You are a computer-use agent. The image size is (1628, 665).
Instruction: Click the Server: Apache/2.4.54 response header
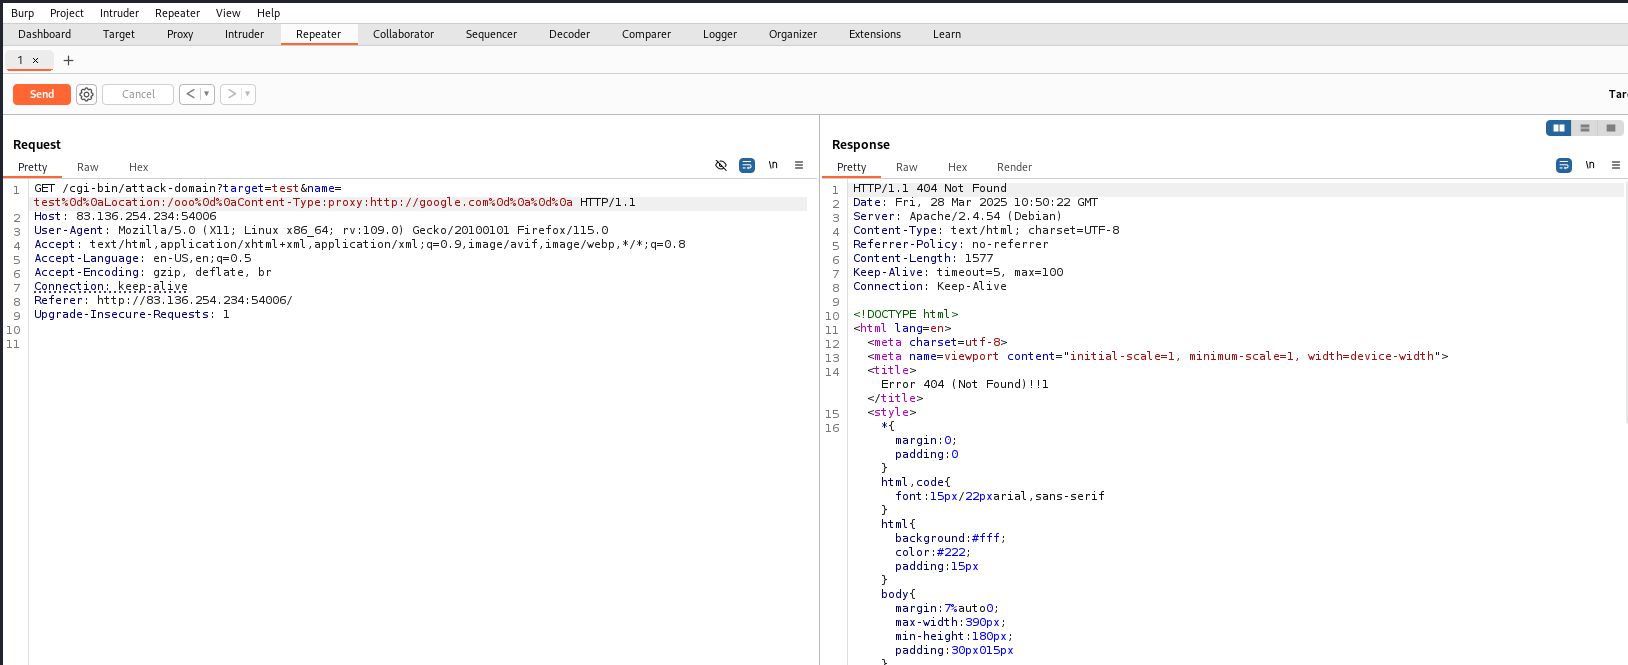957,216
